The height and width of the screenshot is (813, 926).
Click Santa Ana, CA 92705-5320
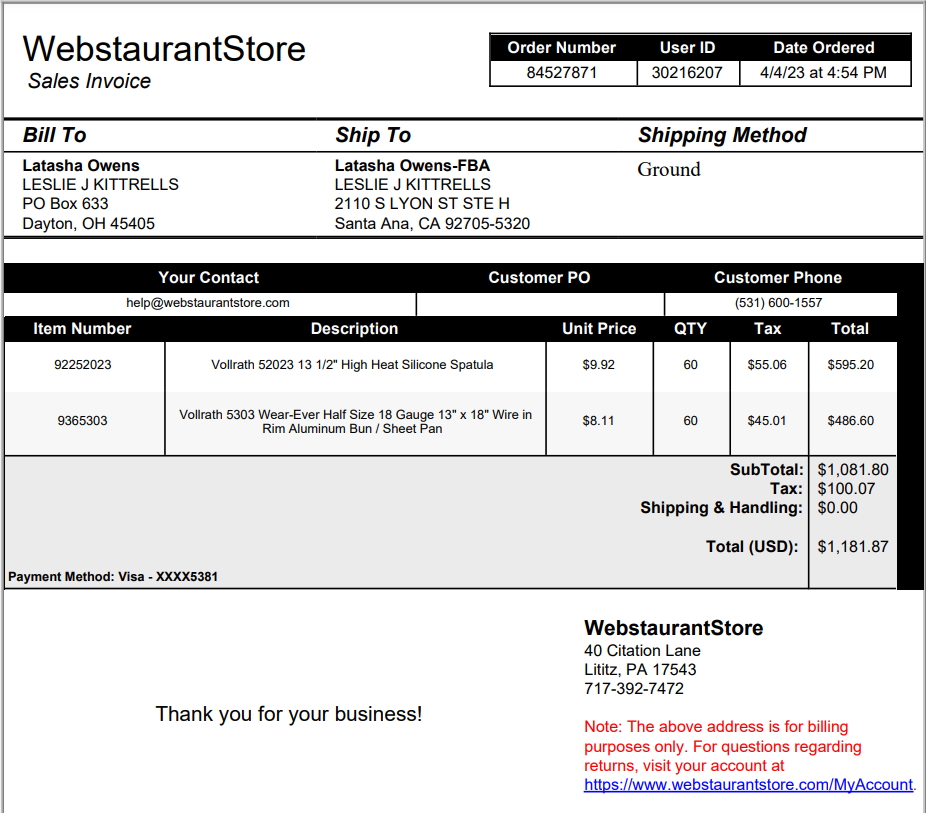pyautogui.click(x=432, y=224)
